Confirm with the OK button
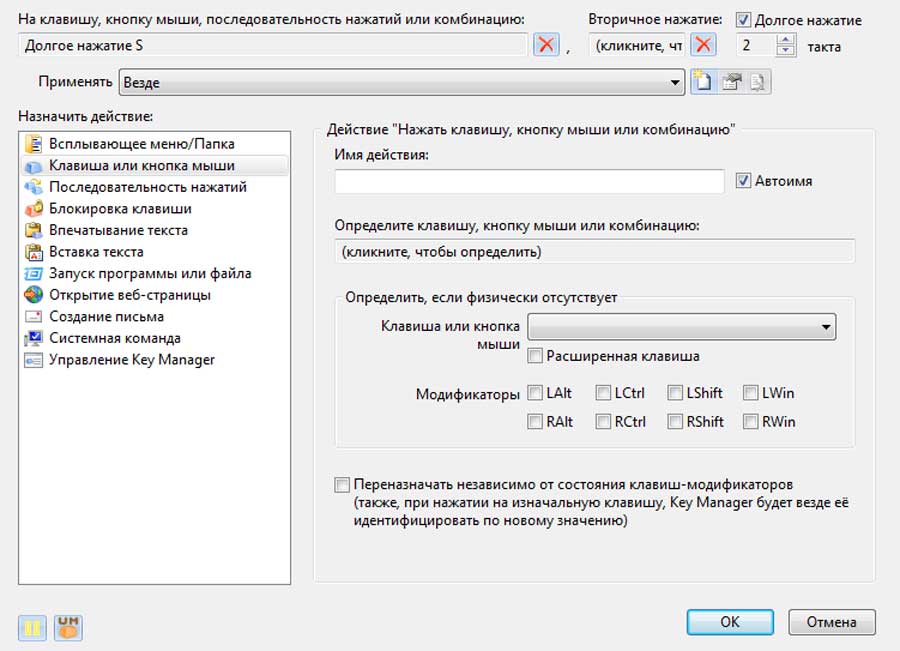 click(730, 622)
